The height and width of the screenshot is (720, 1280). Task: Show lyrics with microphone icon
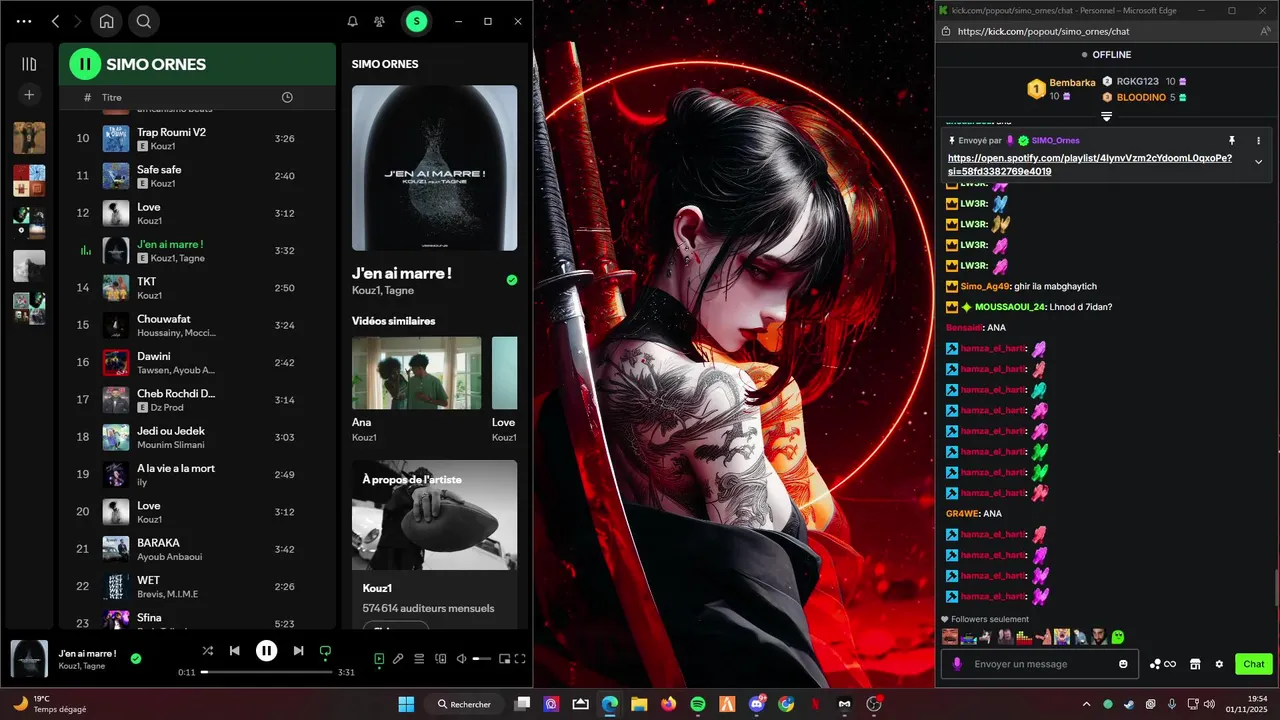coord(398,659)
